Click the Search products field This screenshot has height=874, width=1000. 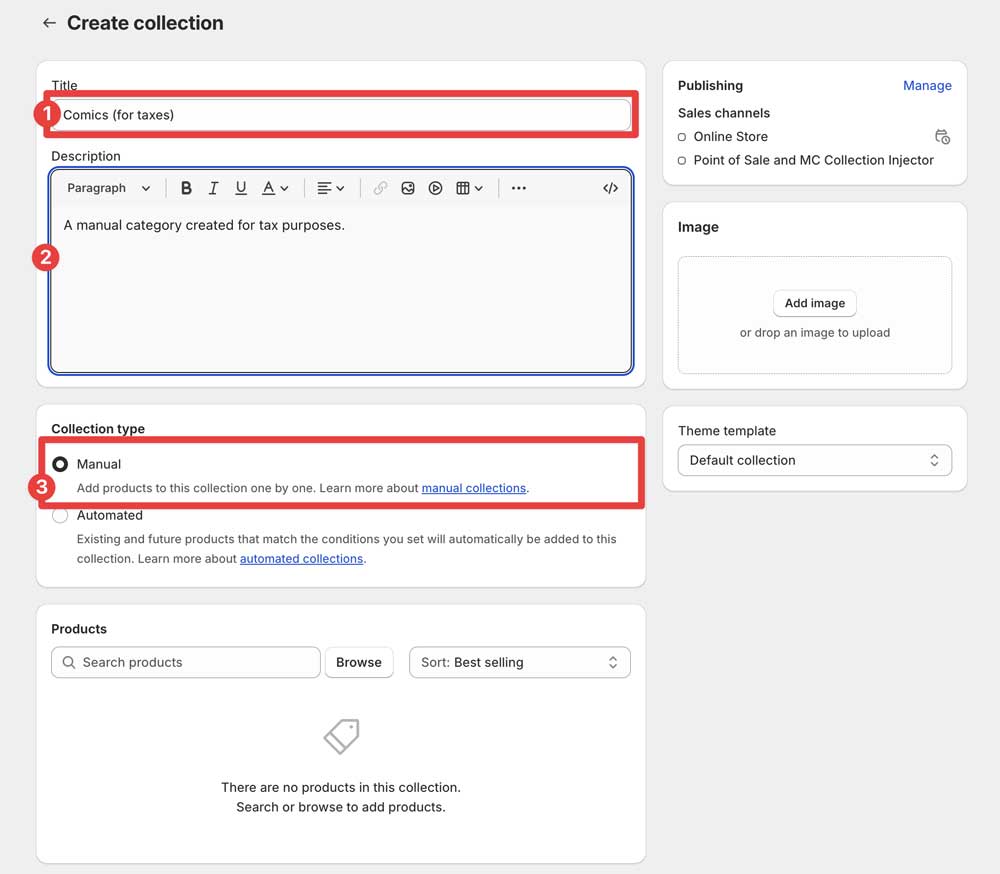pyautogui.click(x=186, y=662)
